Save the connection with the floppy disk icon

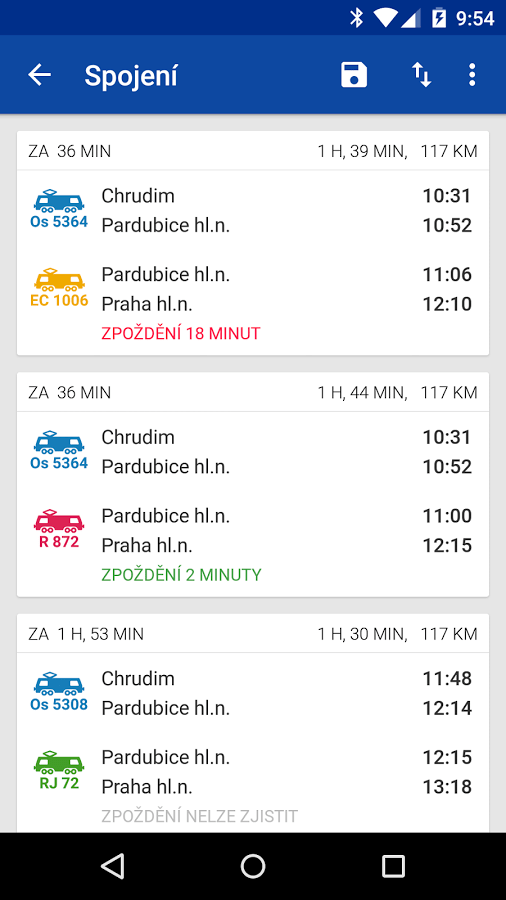click(354, 75)
